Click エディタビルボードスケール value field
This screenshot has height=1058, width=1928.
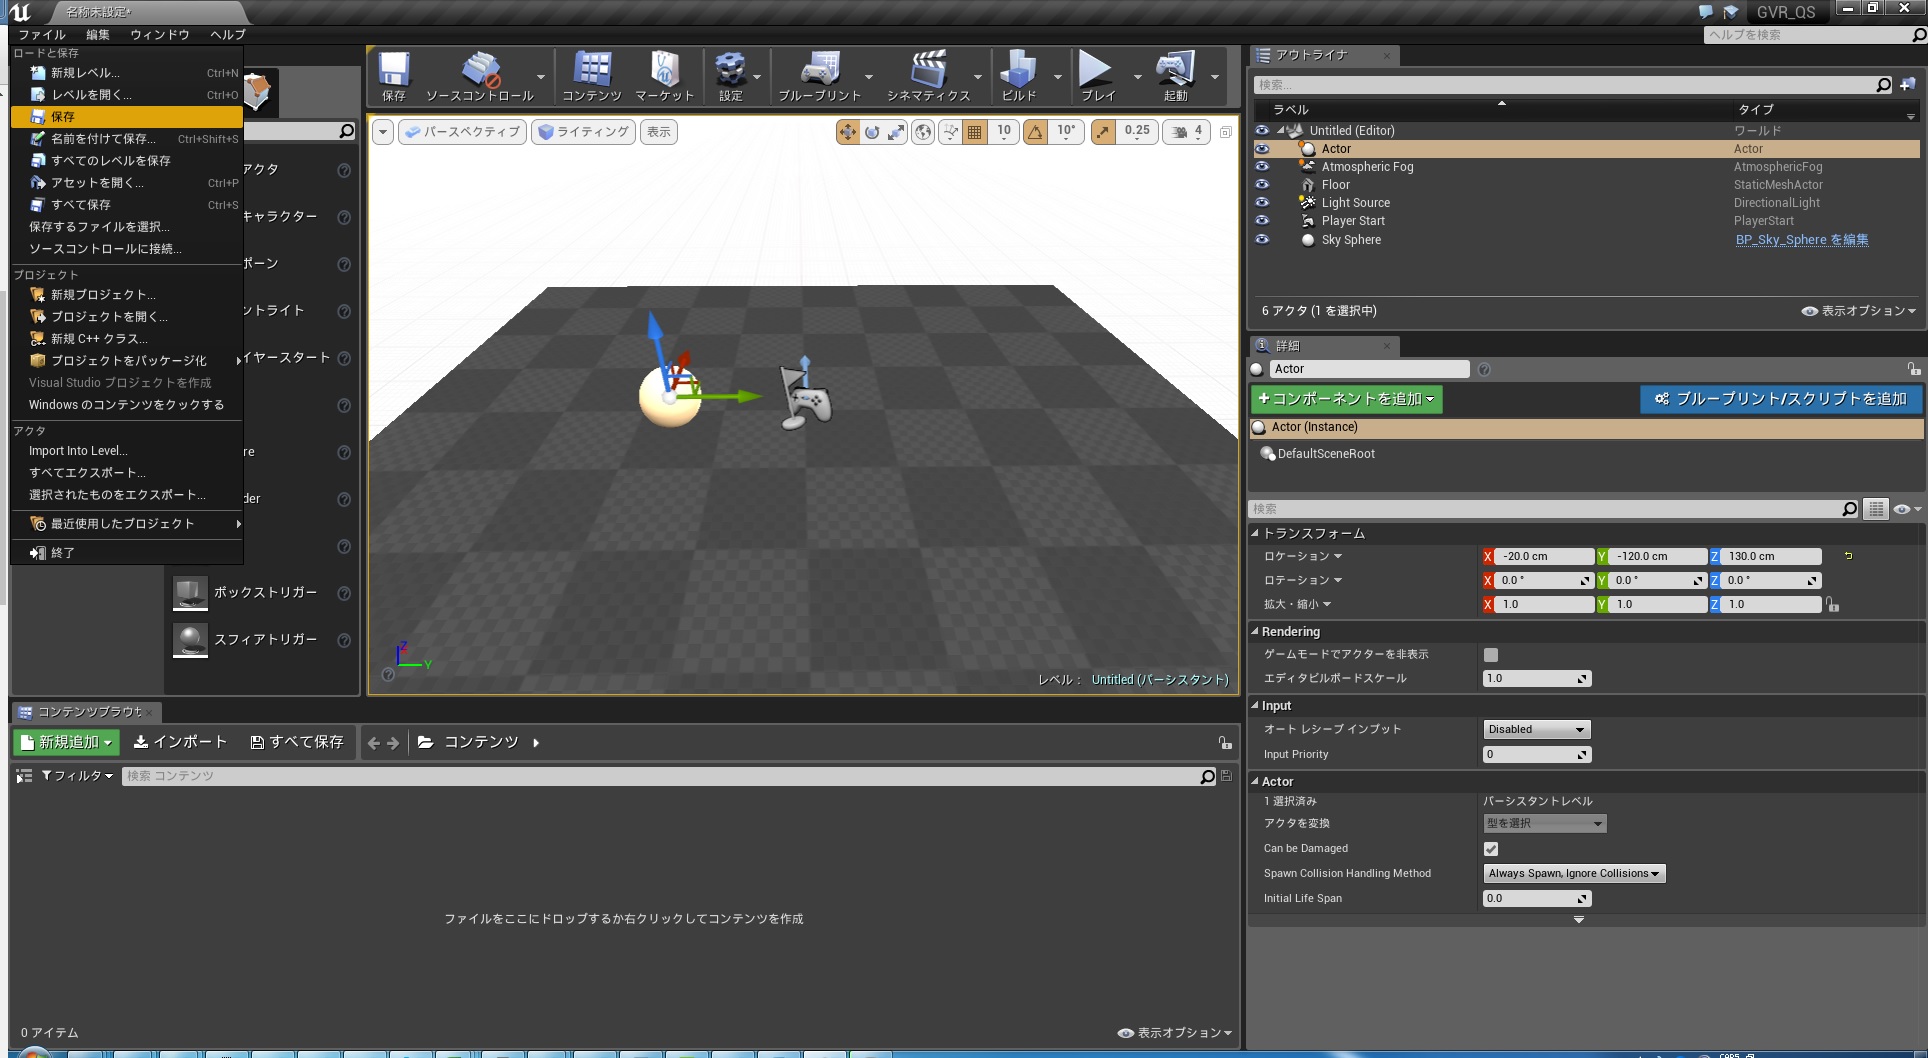click(x=1537, y=679)
